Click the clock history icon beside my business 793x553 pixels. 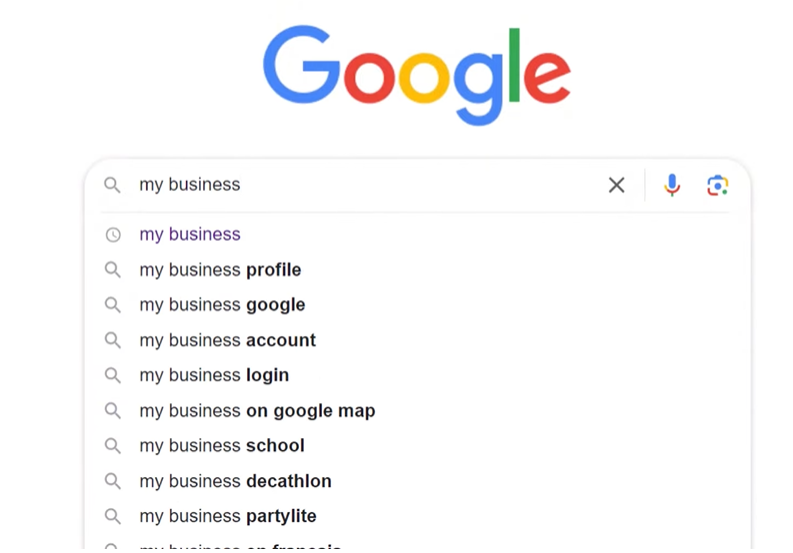pos(113,235)
